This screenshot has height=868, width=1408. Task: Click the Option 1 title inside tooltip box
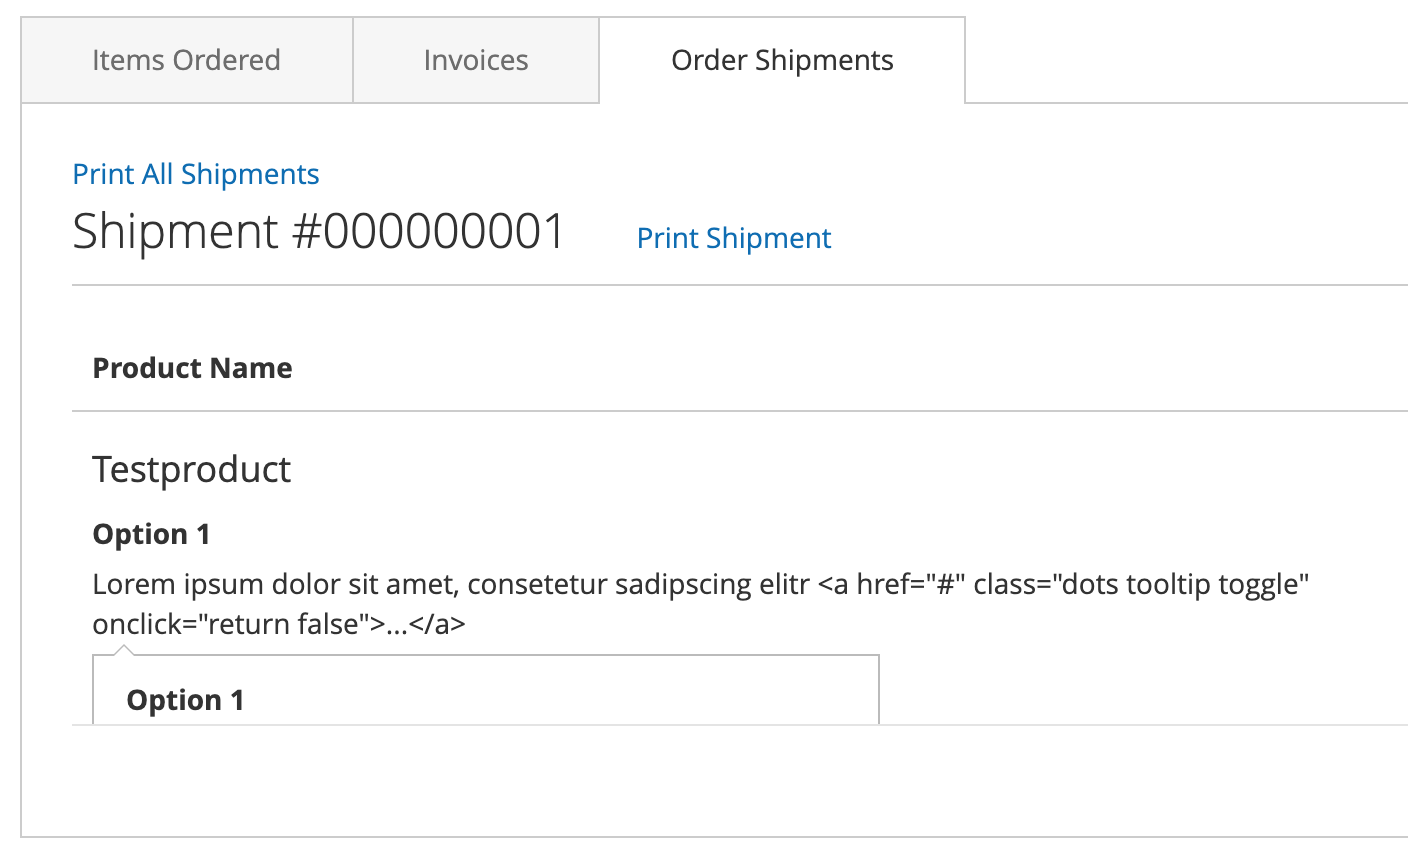pos(185,700)
